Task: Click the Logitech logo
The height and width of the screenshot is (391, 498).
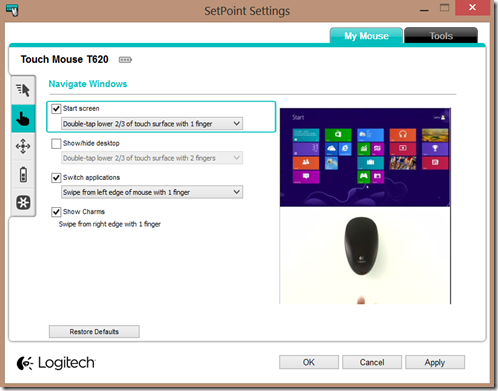Action: [x=56, y=363]
